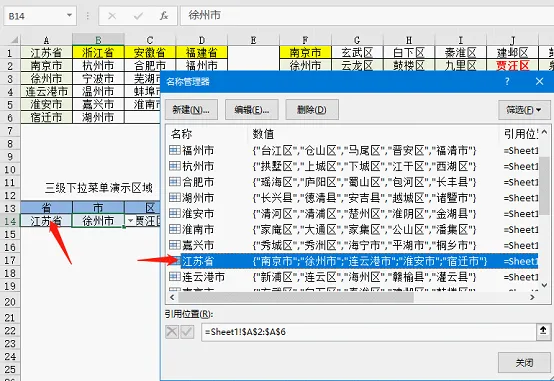Select cell B1 浙江省
Screen dimensions: 554x381
(x=98, y=52)
